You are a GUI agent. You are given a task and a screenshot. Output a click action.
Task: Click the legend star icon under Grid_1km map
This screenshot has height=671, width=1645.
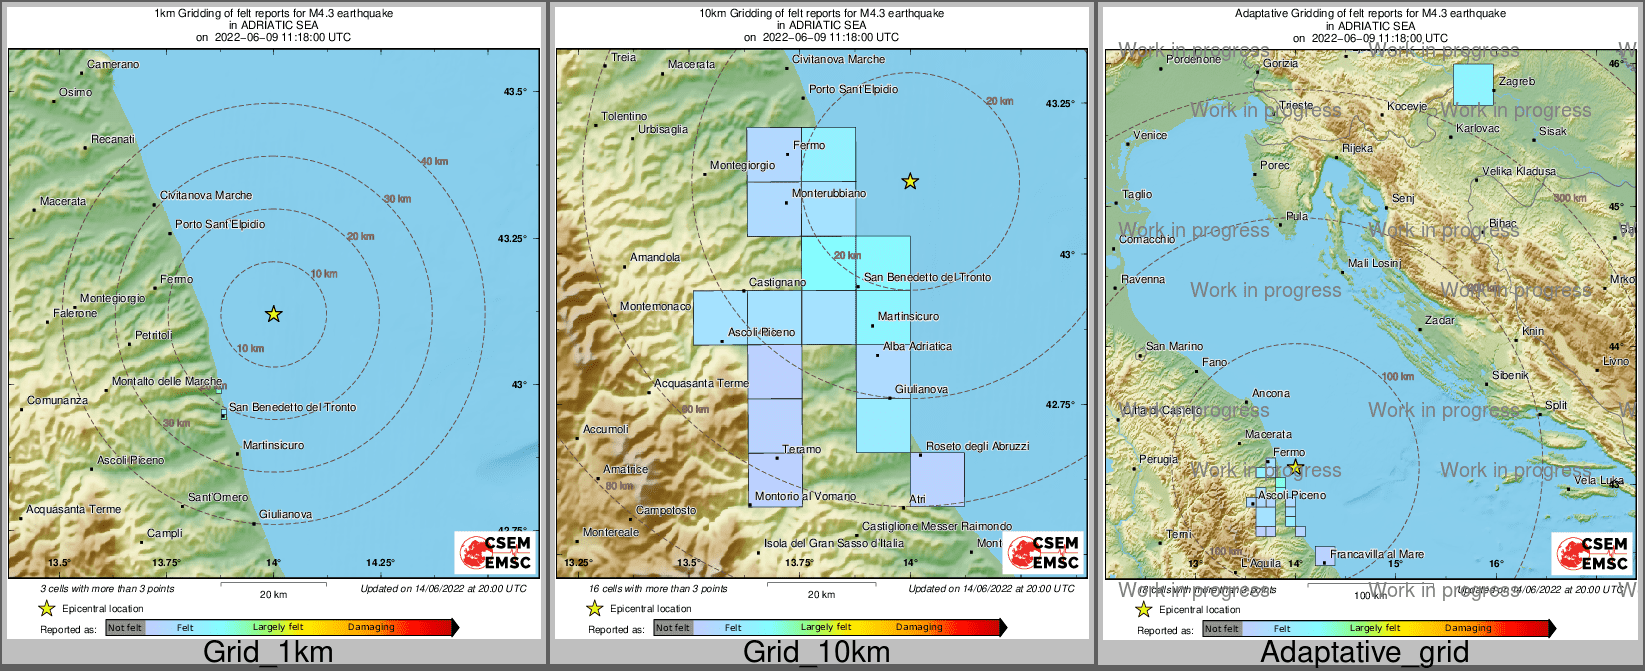[46, 608]
